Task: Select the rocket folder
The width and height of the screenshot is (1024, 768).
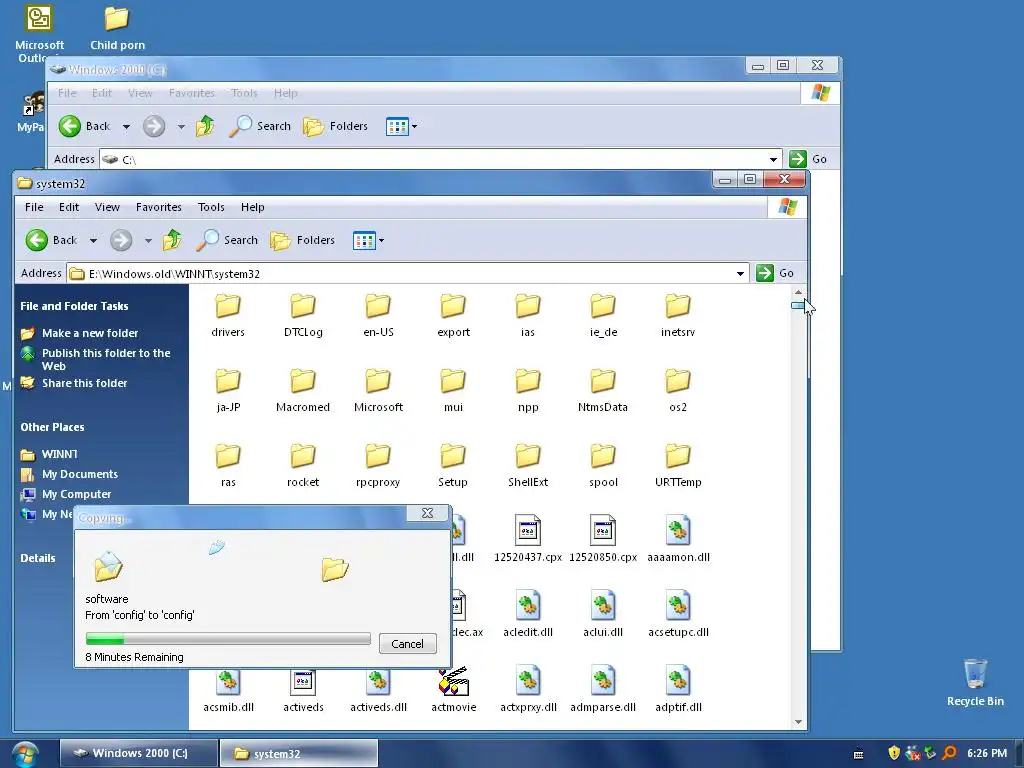Action: tap(303, 466)
